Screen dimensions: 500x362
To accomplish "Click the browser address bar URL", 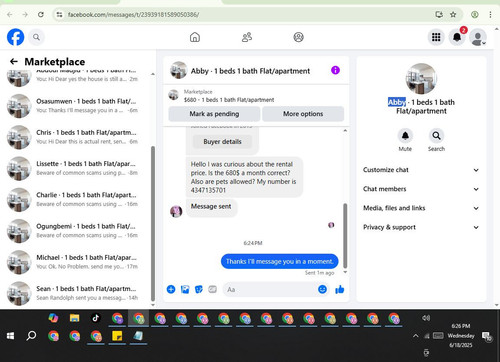I will pyautogui.click(x=133, y=14).
